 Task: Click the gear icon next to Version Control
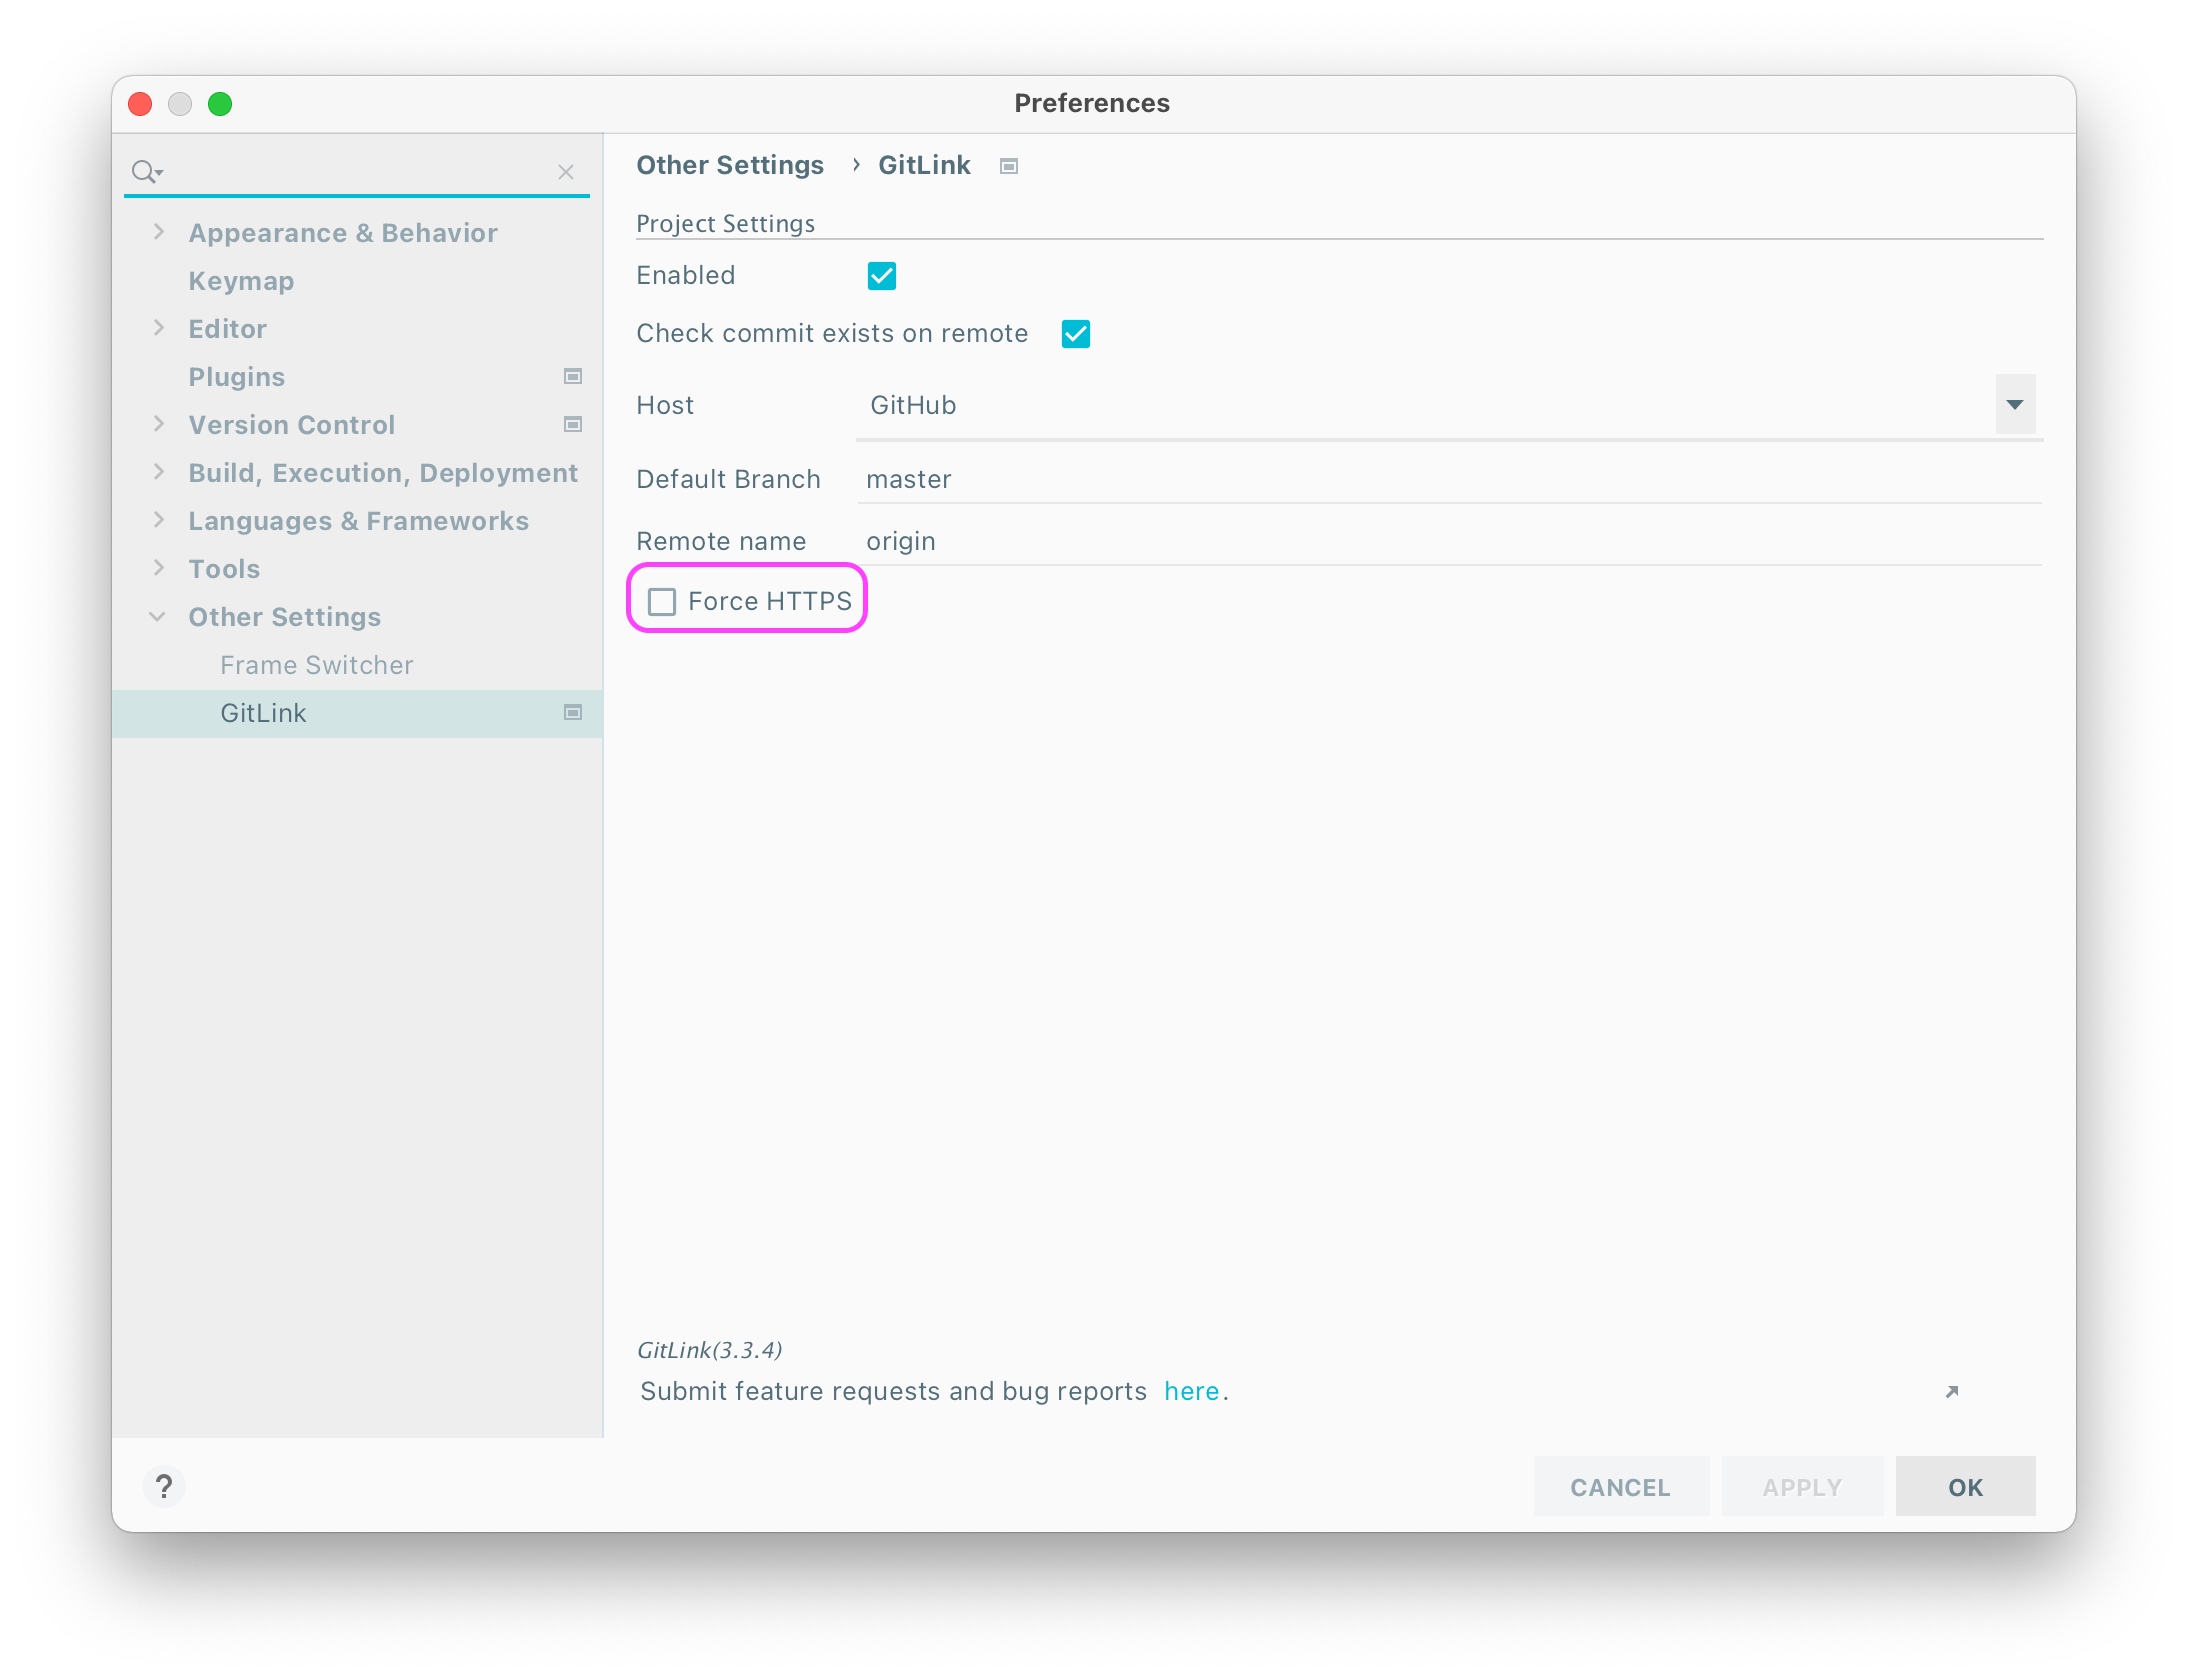click(x=572, y=424)
